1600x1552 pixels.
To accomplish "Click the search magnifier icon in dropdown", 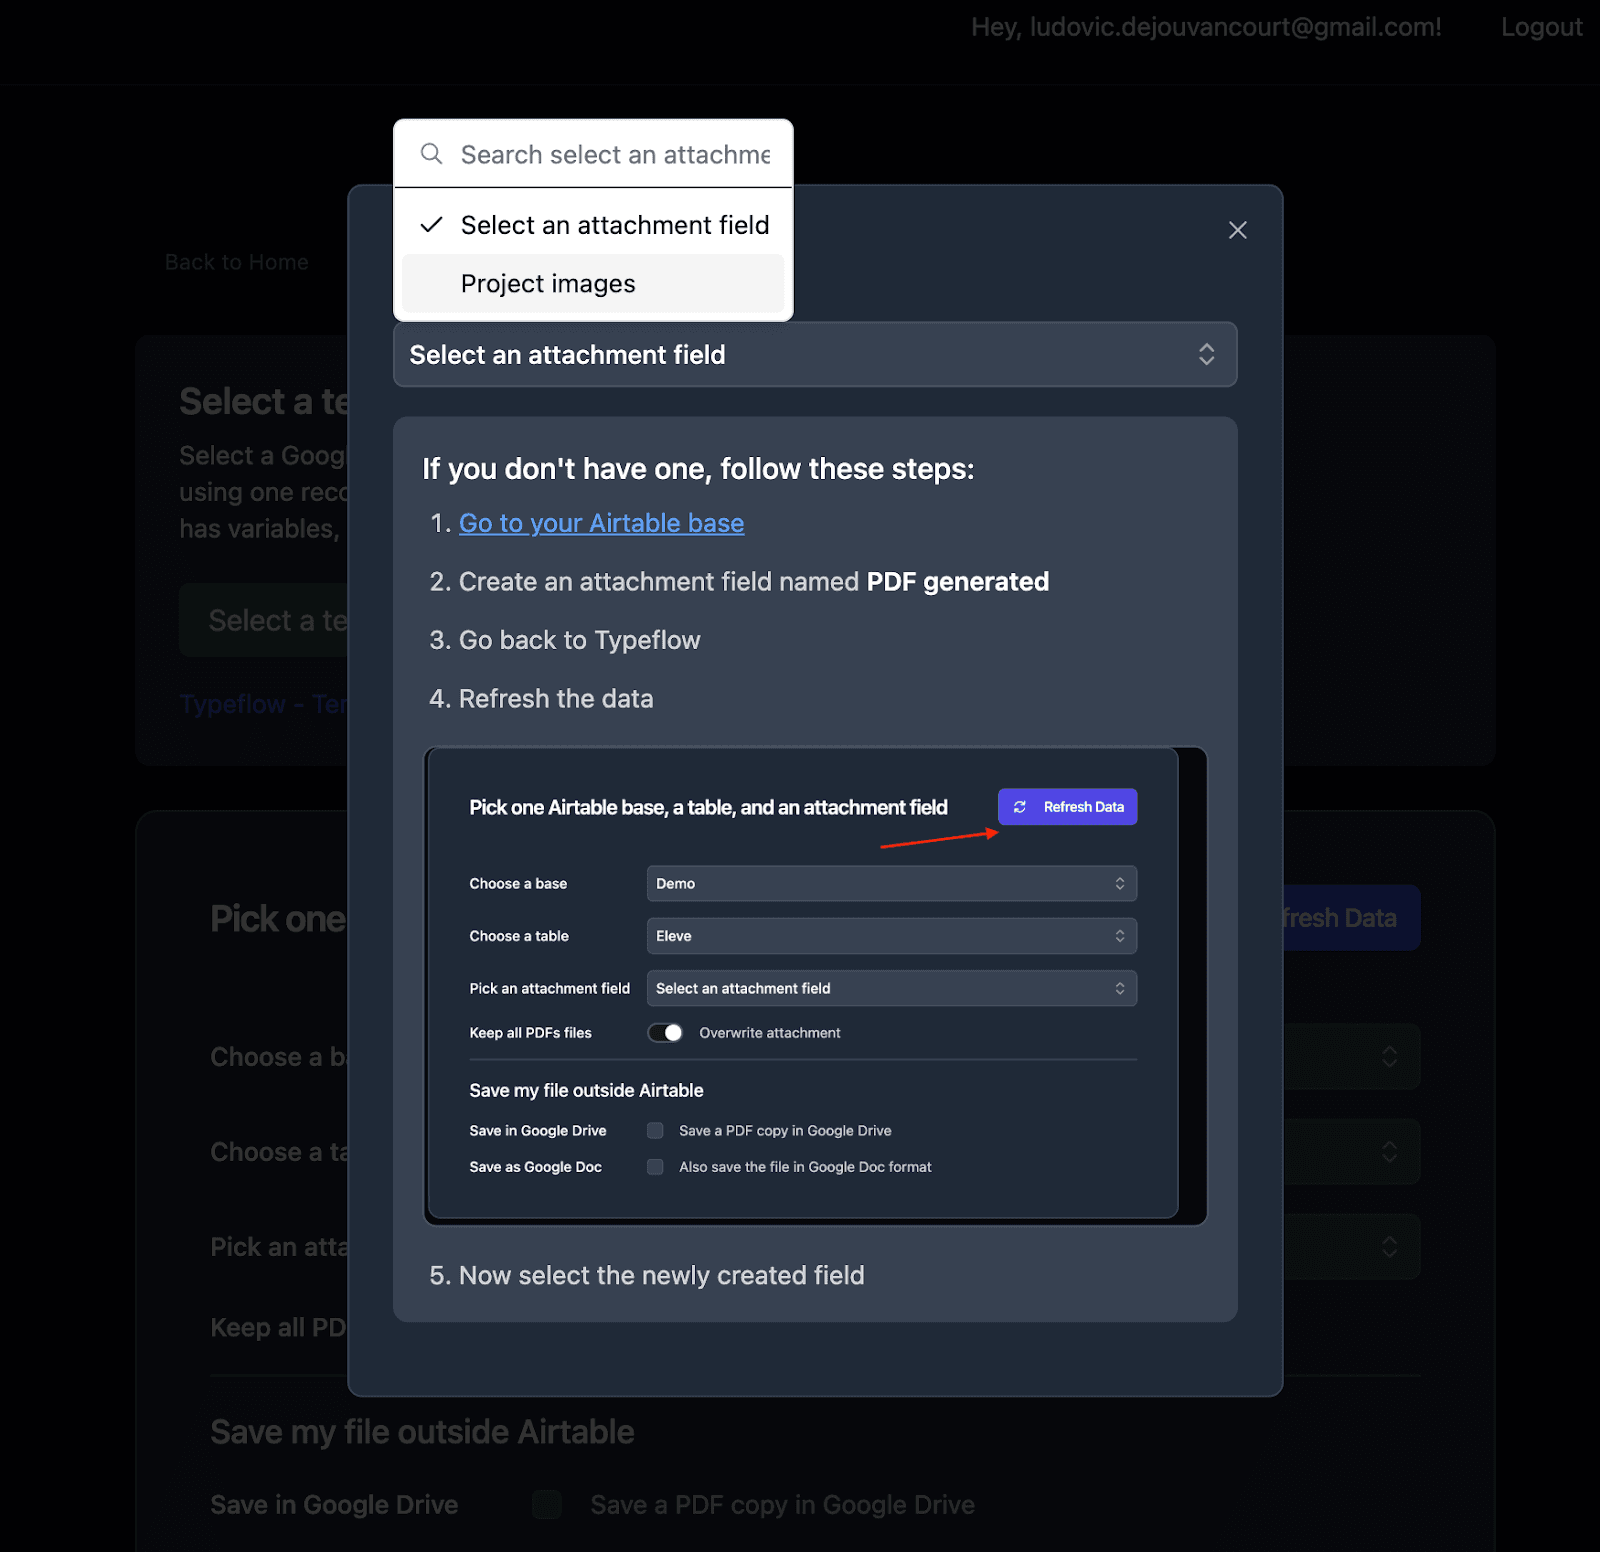I will pyautogui.click(x=431, y=154).
